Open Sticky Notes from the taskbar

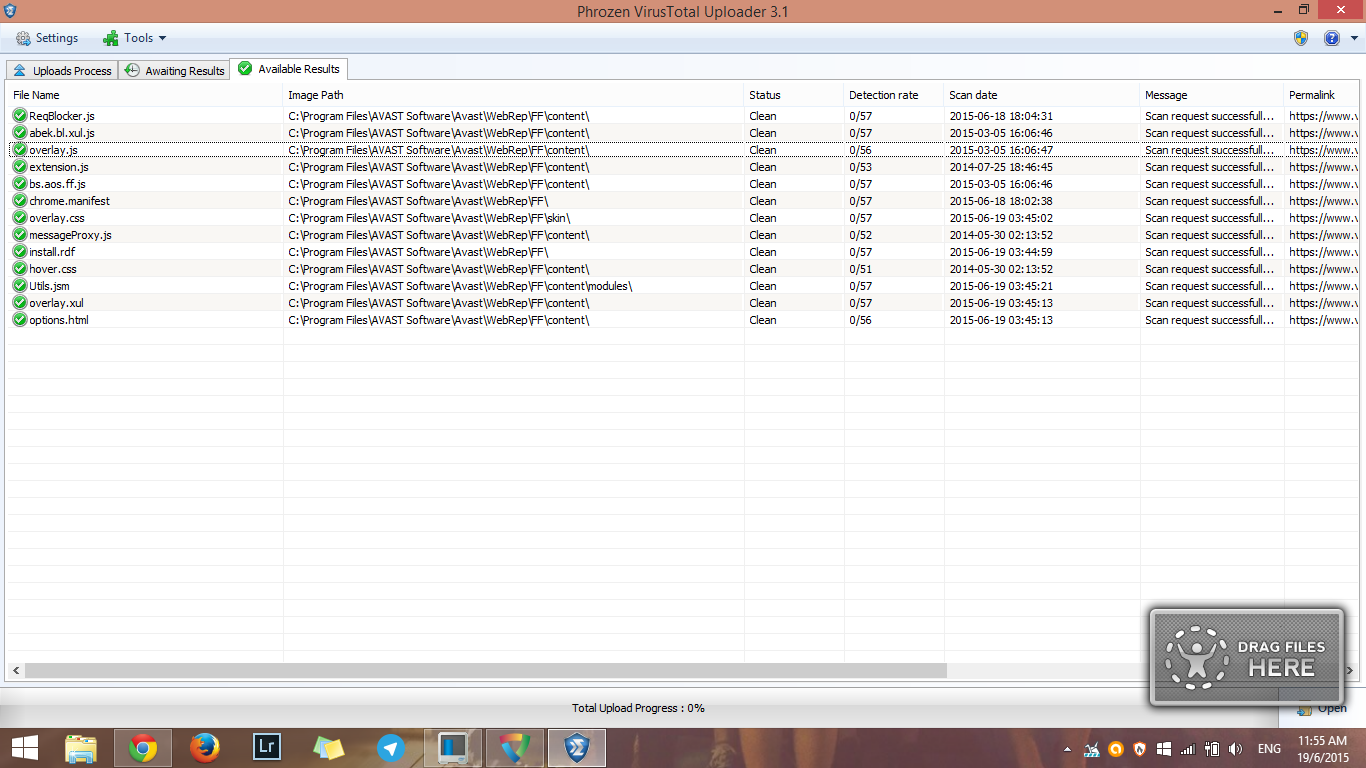coord(329,748)
